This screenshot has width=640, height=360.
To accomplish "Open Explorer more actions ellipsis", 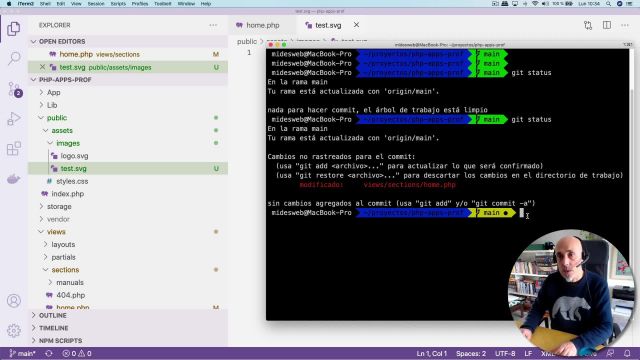I will (213, 25).
